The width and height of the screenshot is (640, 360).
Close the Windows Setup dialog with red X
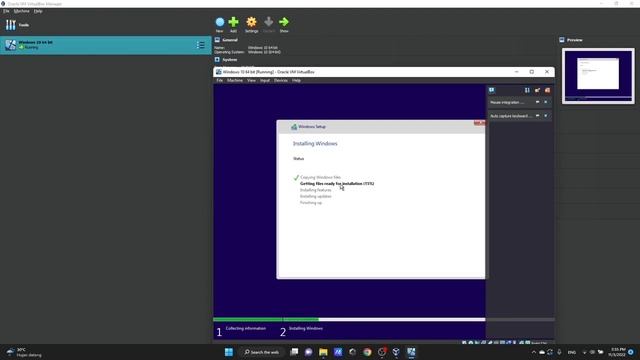click(x=480, y=122)
